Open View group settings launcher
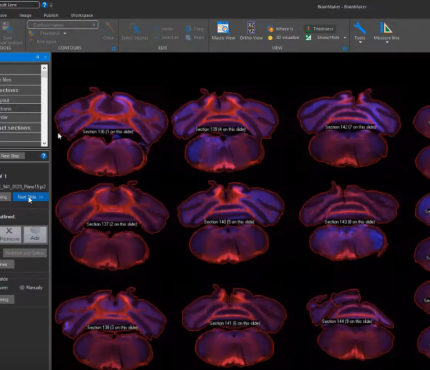Image resolution: width=430 pixels, height=370 pixels. coord(345,49)
